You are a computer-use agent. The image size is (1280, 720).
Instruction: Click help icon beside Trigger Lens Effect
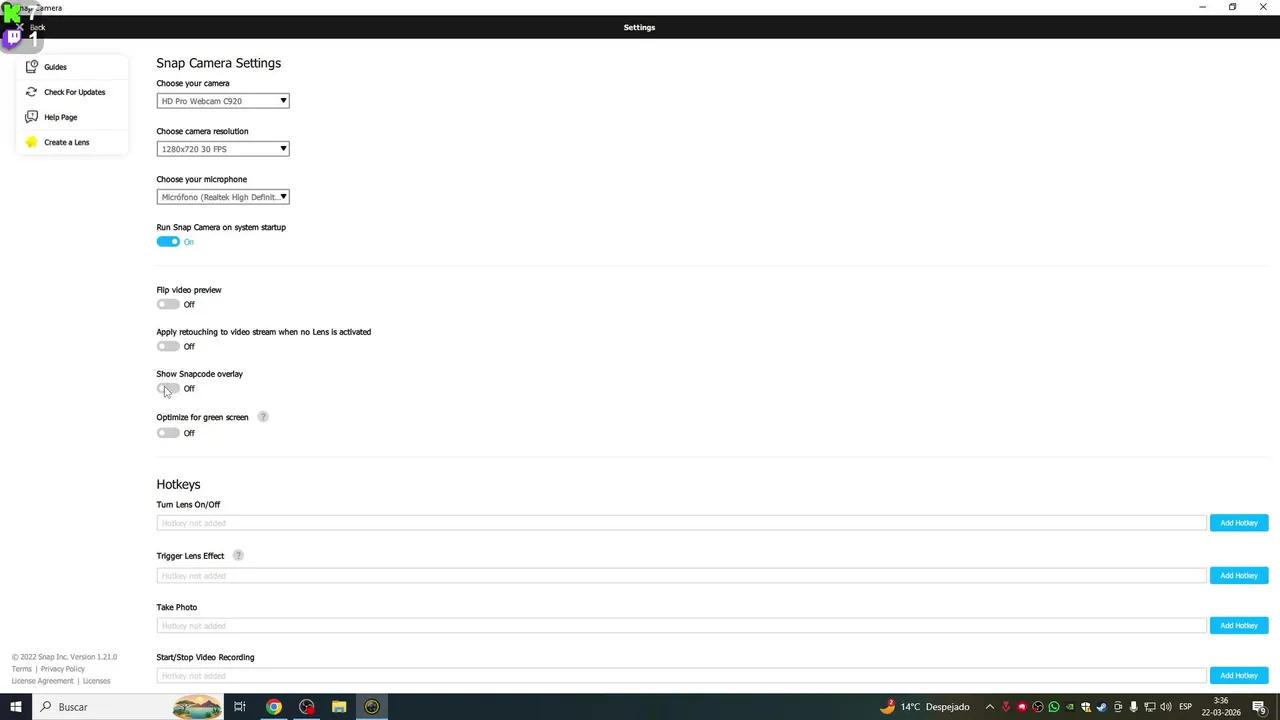[238, 555]
